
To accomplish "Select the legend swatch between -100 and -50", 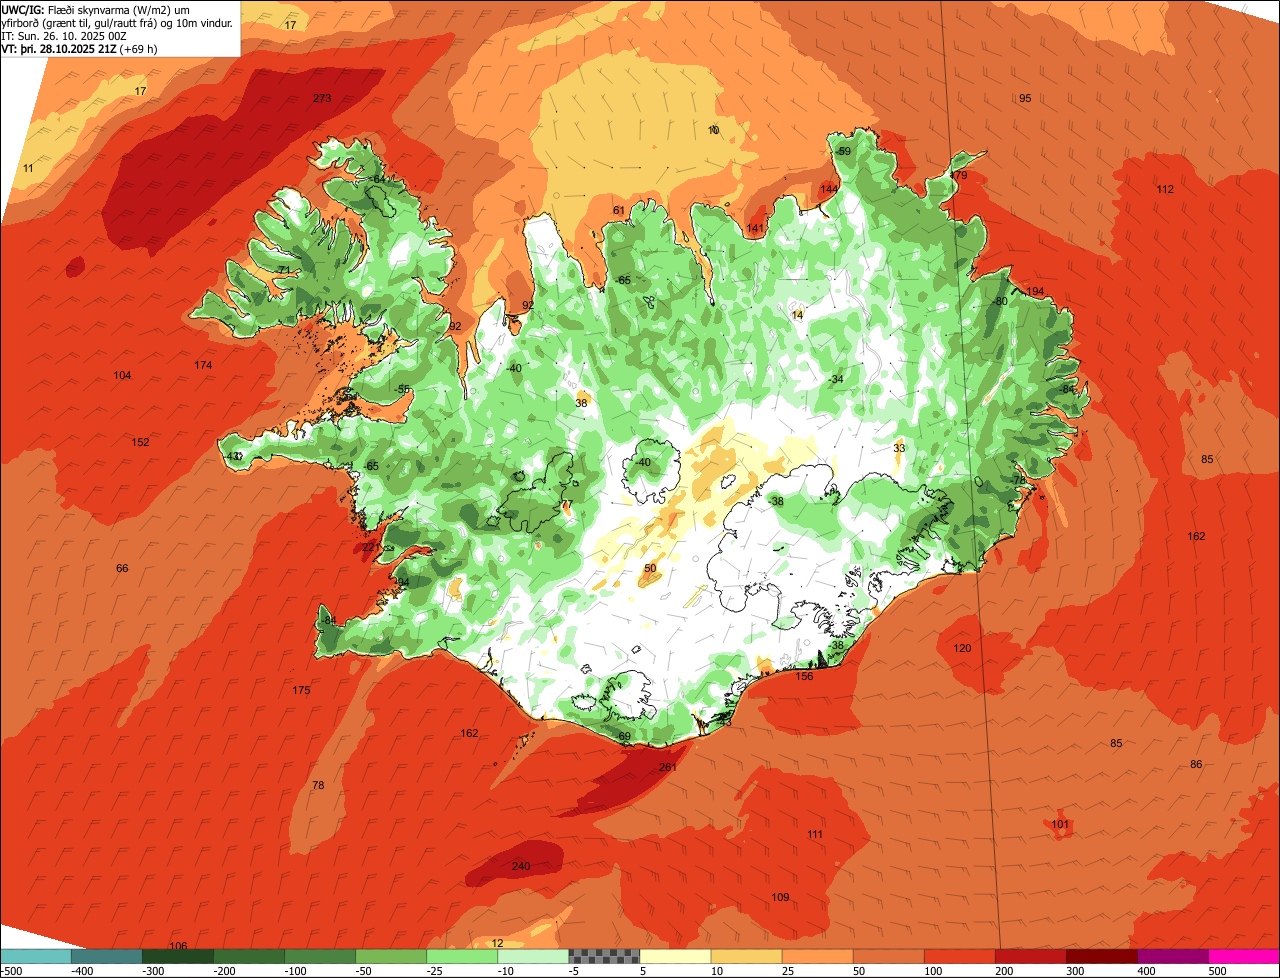I will coord(320,956).
